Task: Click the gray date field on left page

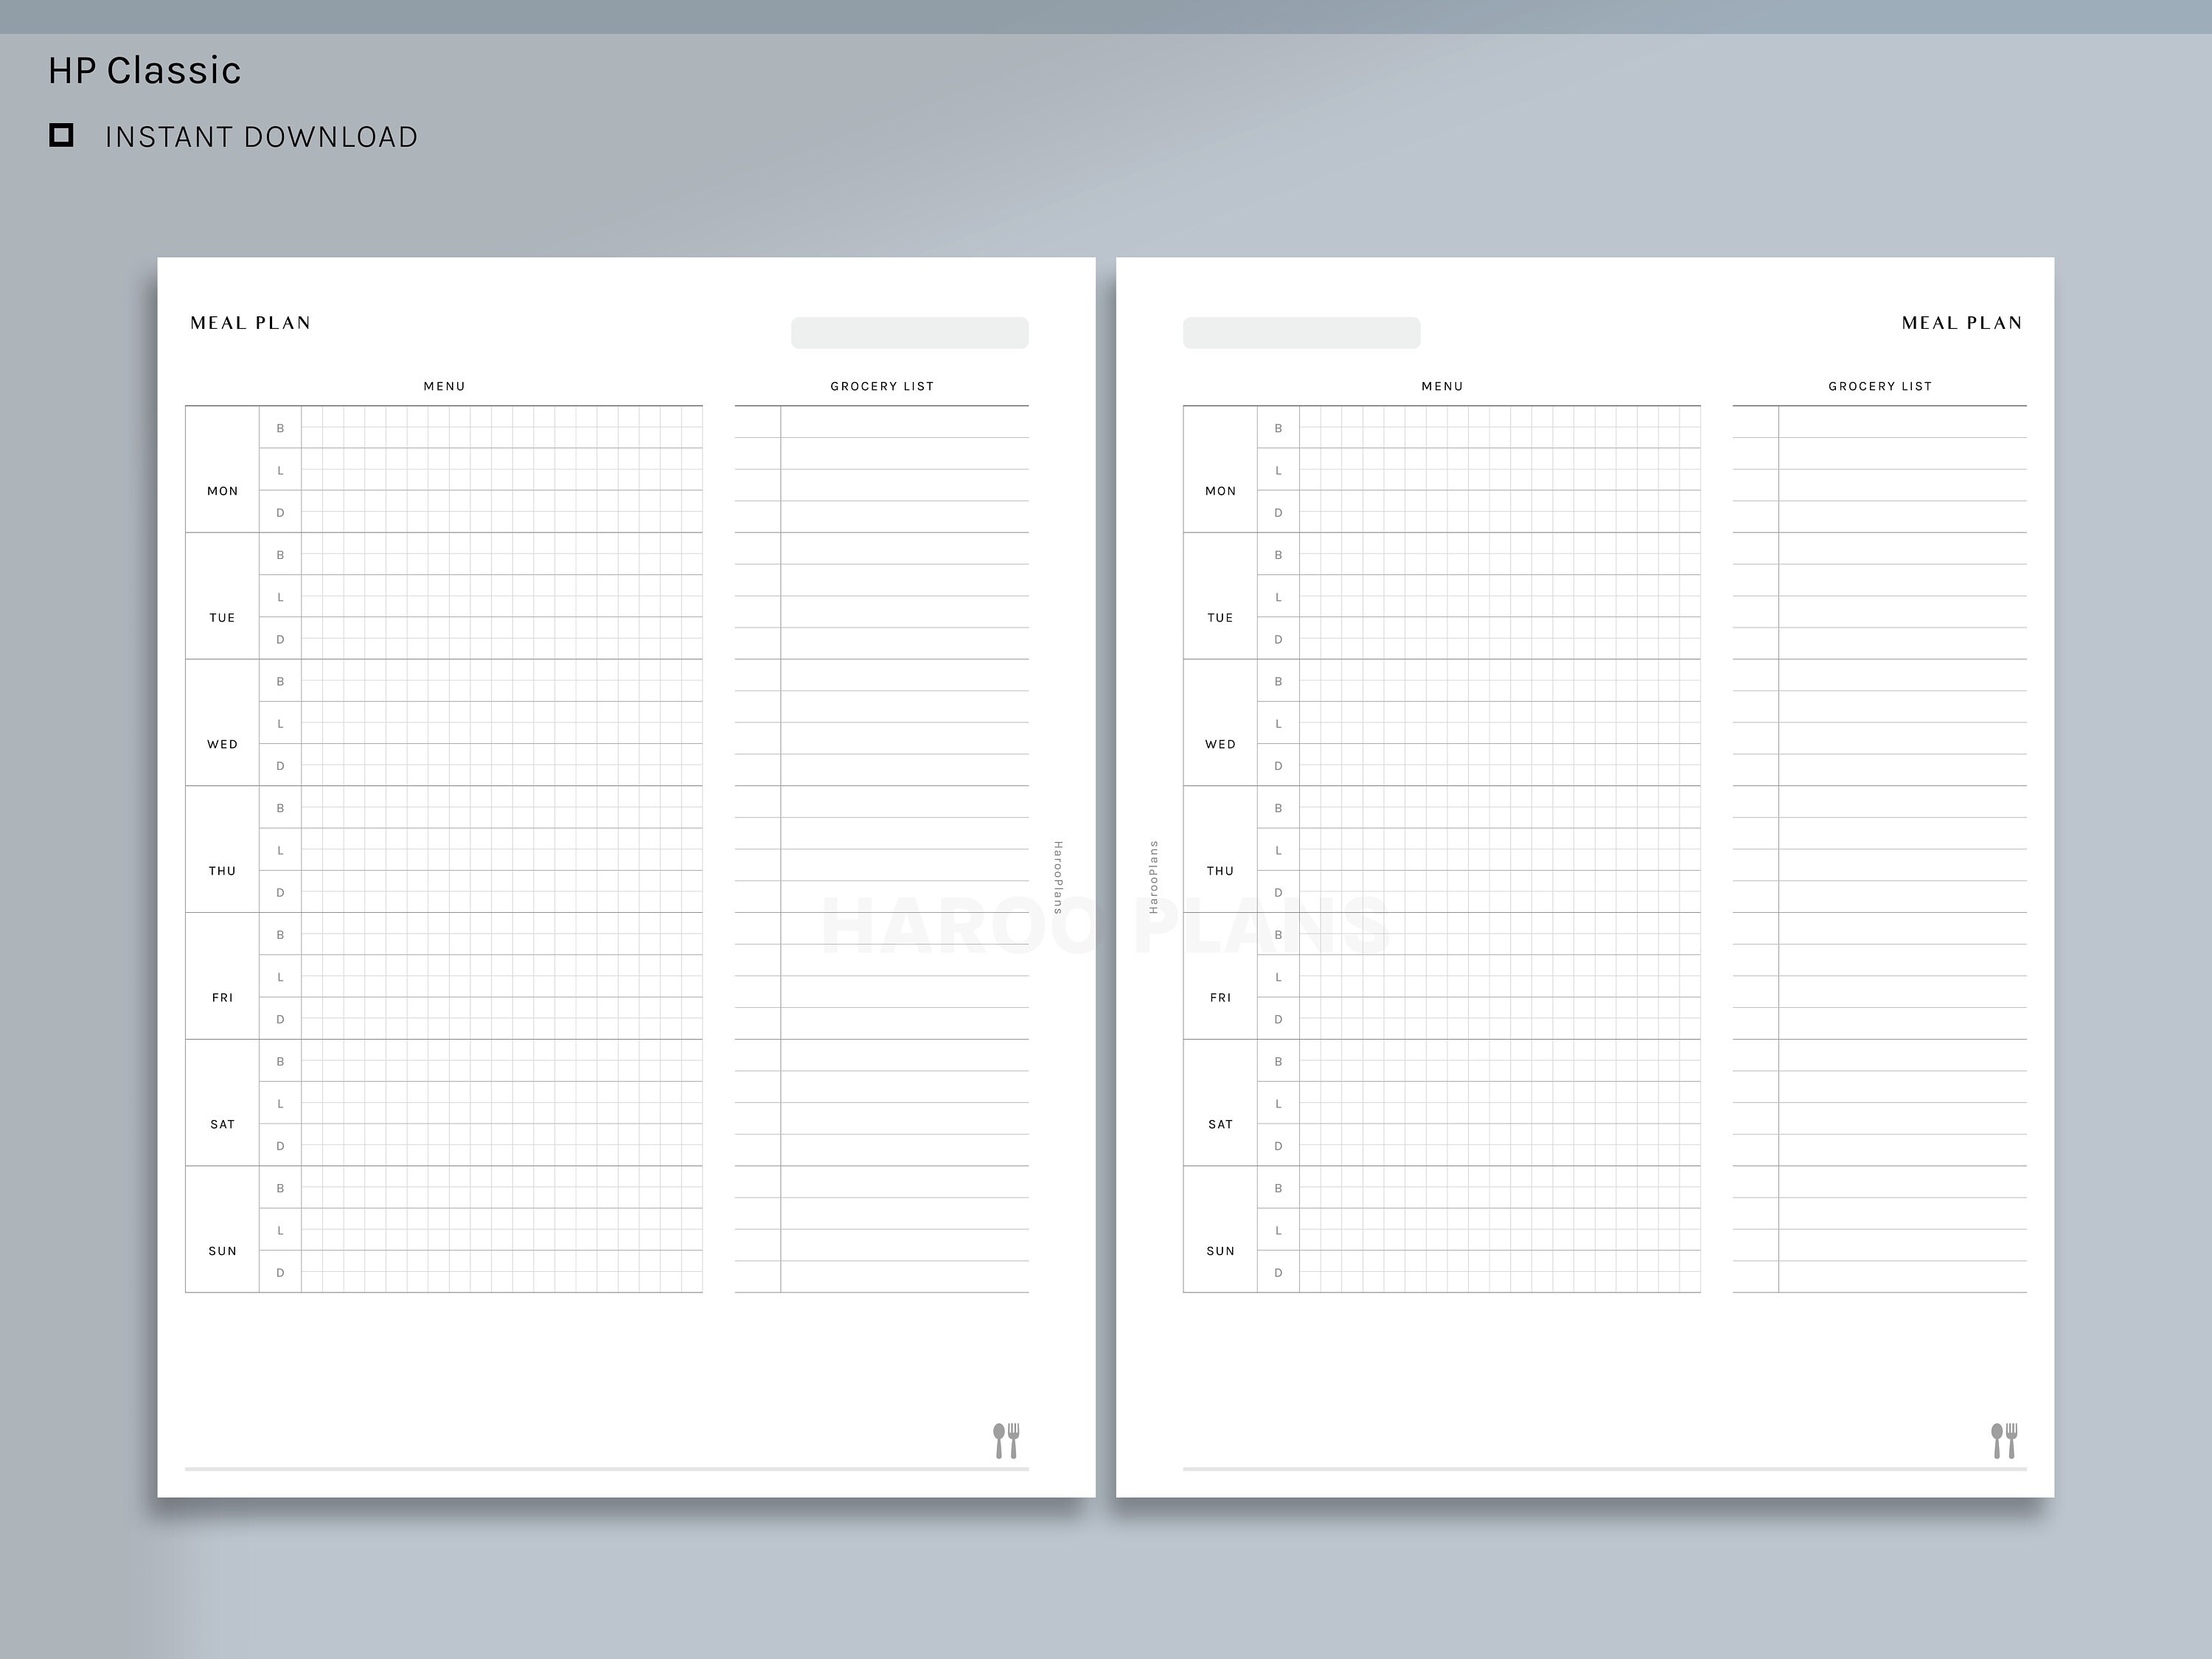Action: click(x=910, y=333)
